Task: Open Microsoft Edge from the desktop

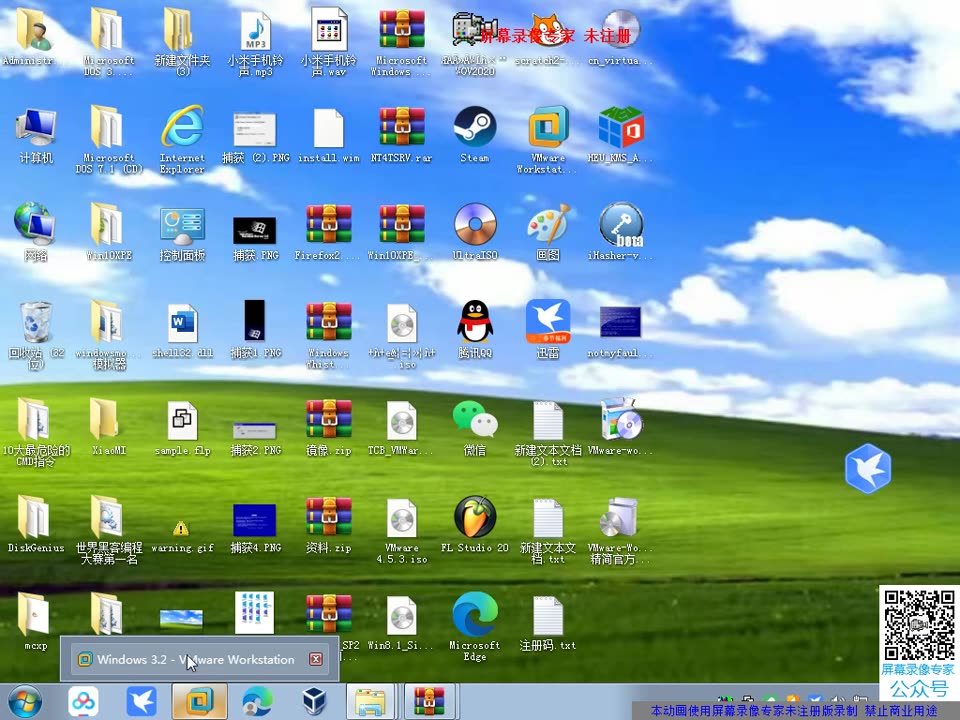Action: 474,614
